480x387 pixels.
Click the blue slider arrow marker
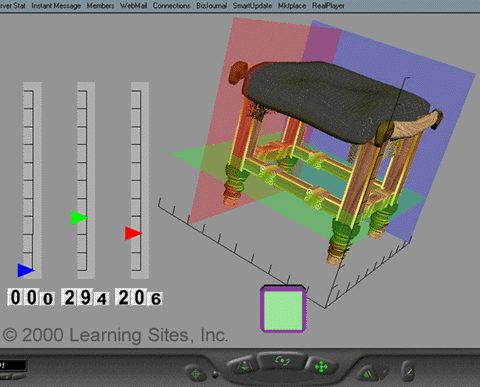coord(25,270)
